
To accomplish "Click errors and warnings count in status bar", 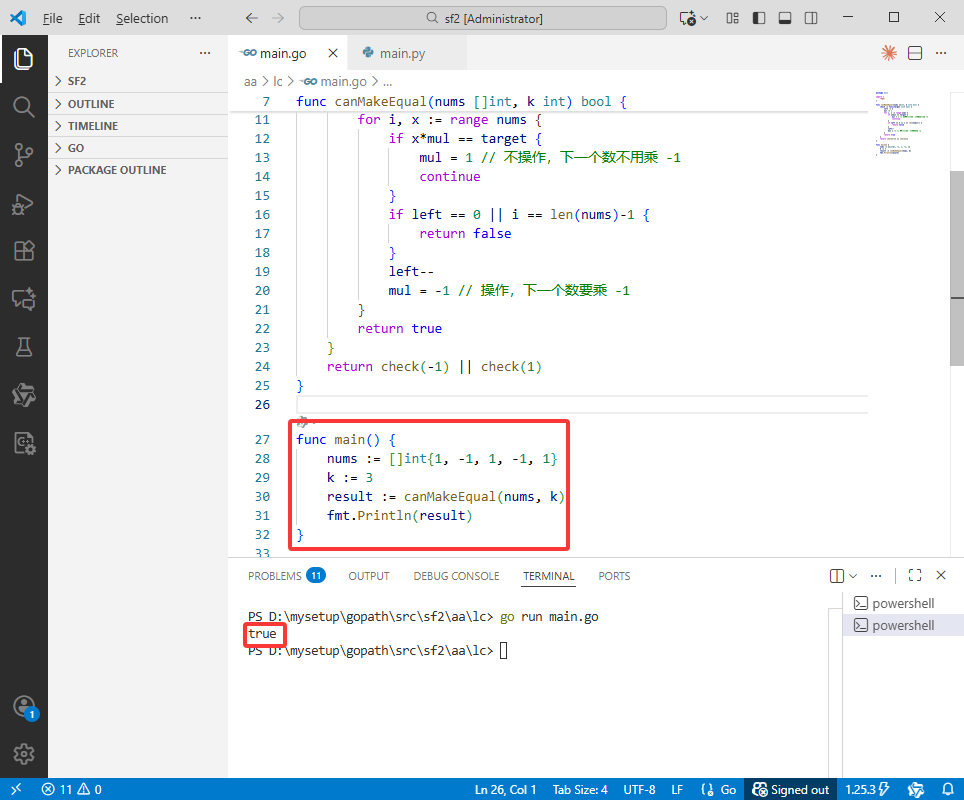I will [71, 789].
